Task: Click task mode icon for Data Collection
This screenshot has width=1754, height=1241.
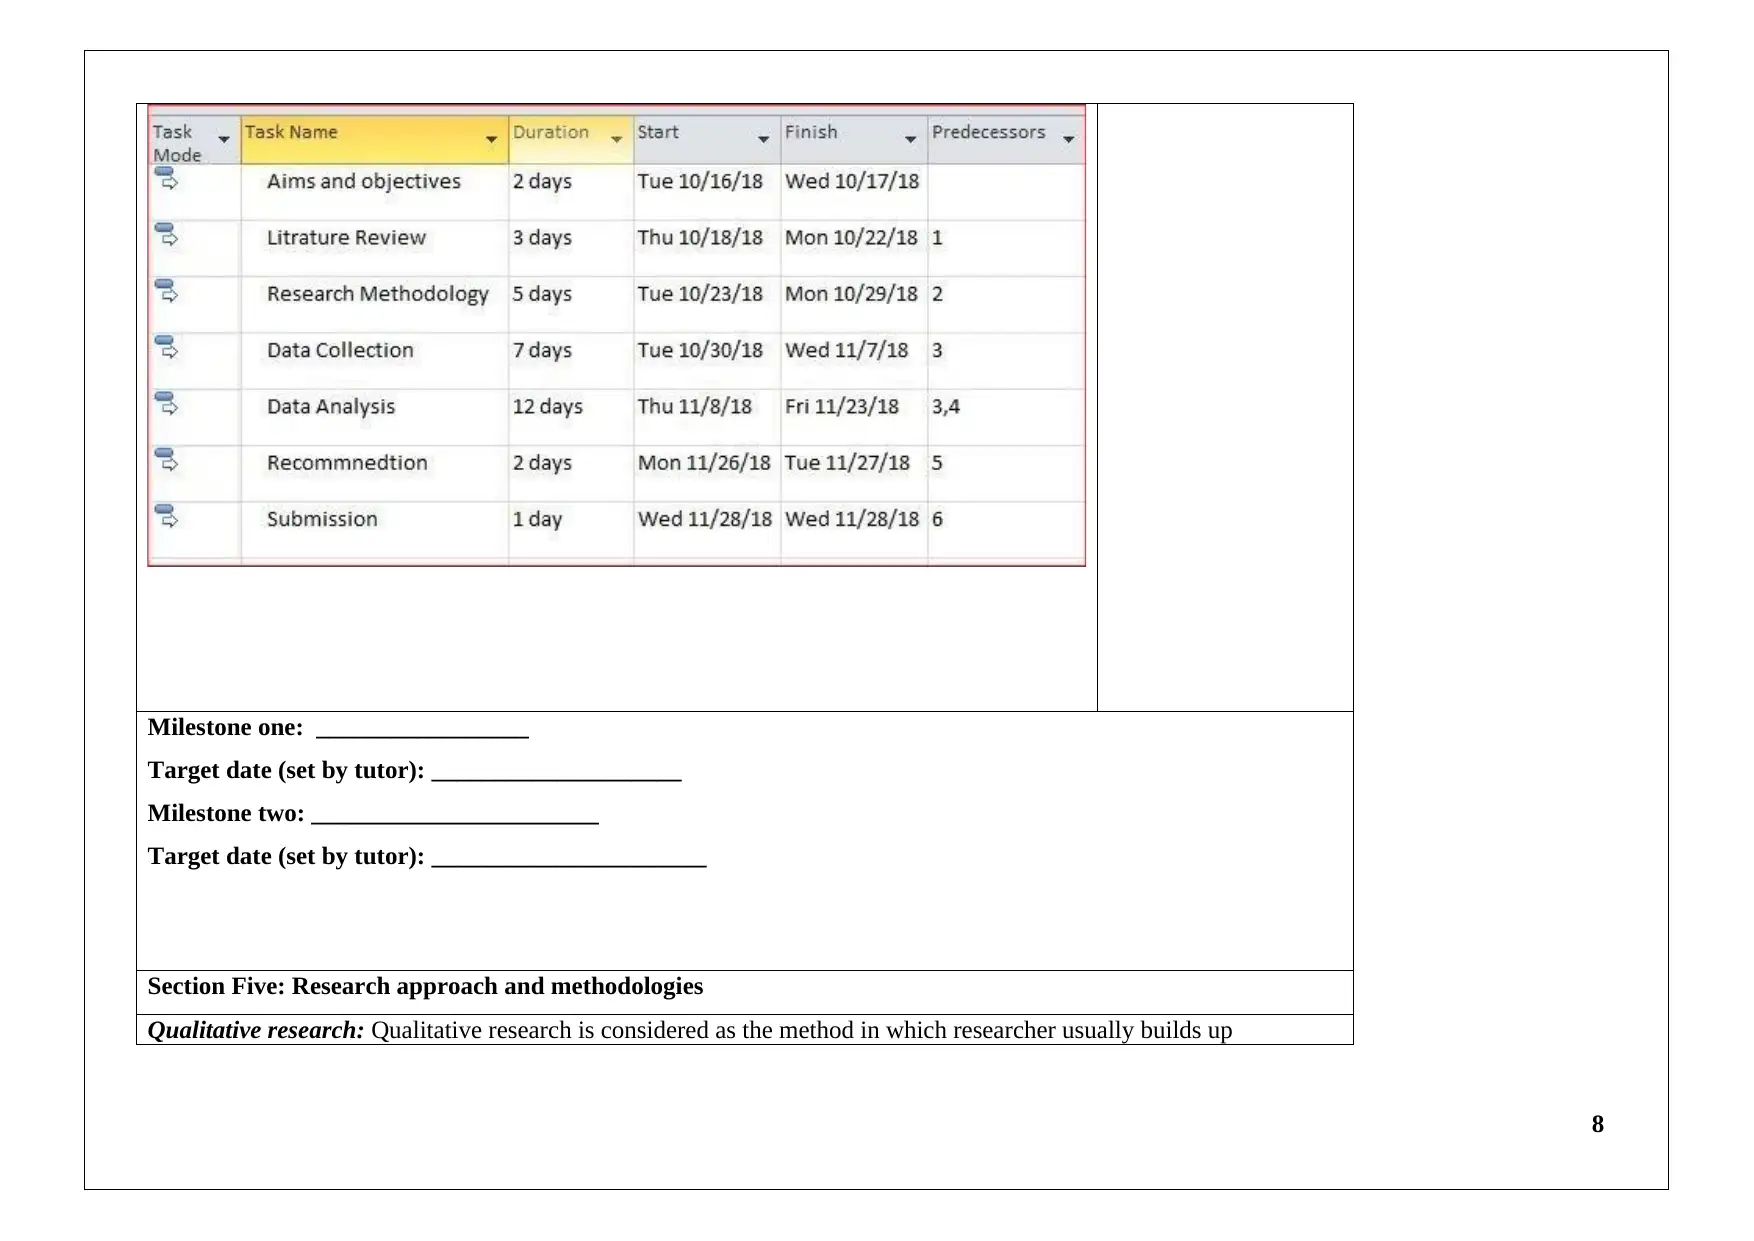Action: (x=167, y=347)
